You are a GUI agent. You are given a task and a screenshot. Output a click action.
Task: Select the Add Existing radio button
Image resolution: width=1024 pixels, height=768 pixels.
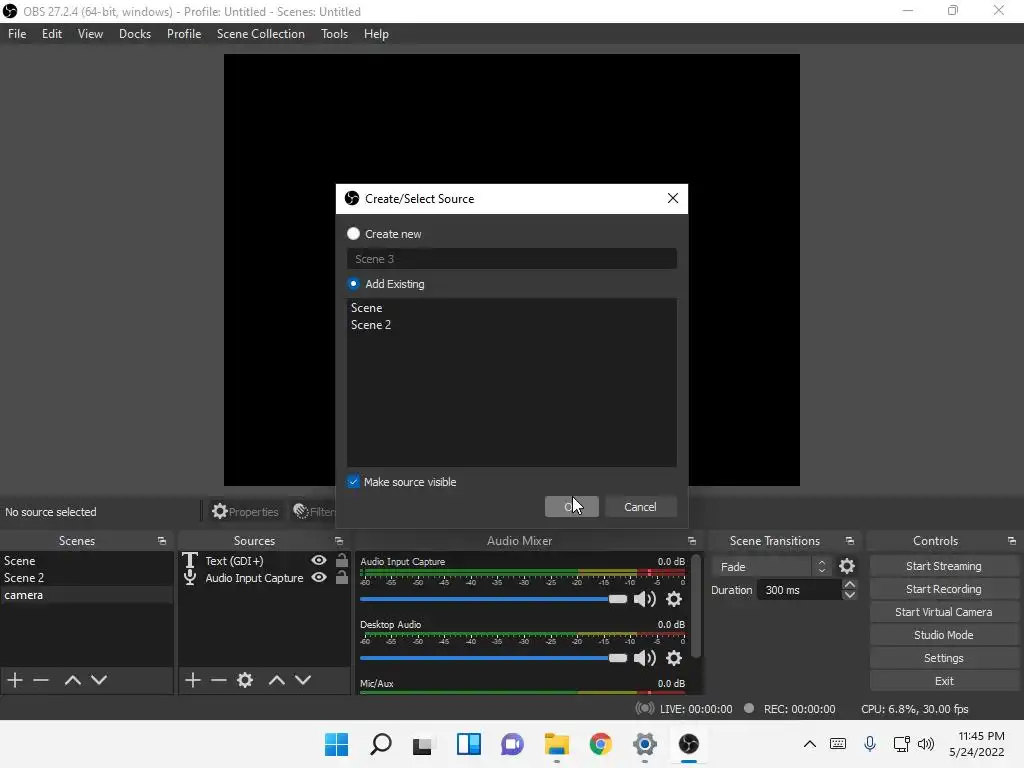pyautogui.click(x=353, y=283)
